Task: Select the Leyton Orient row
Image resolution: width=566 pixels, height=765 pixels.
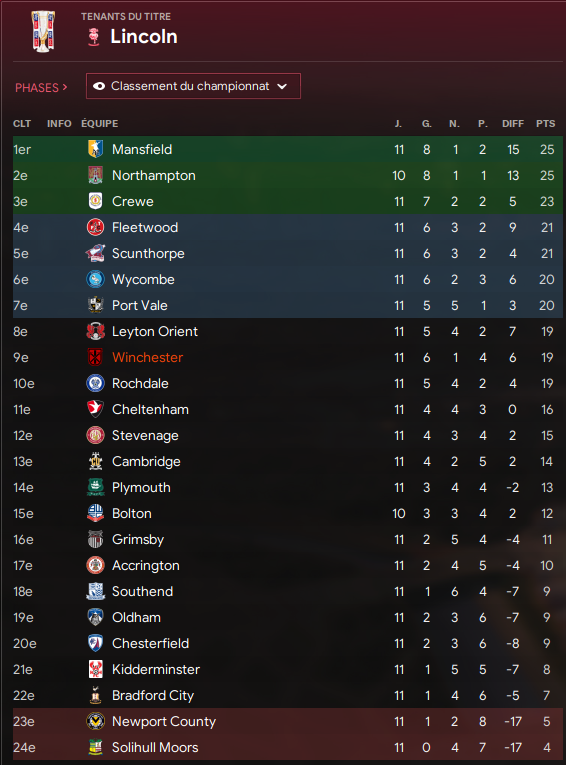Action: [x=288, y=331]
